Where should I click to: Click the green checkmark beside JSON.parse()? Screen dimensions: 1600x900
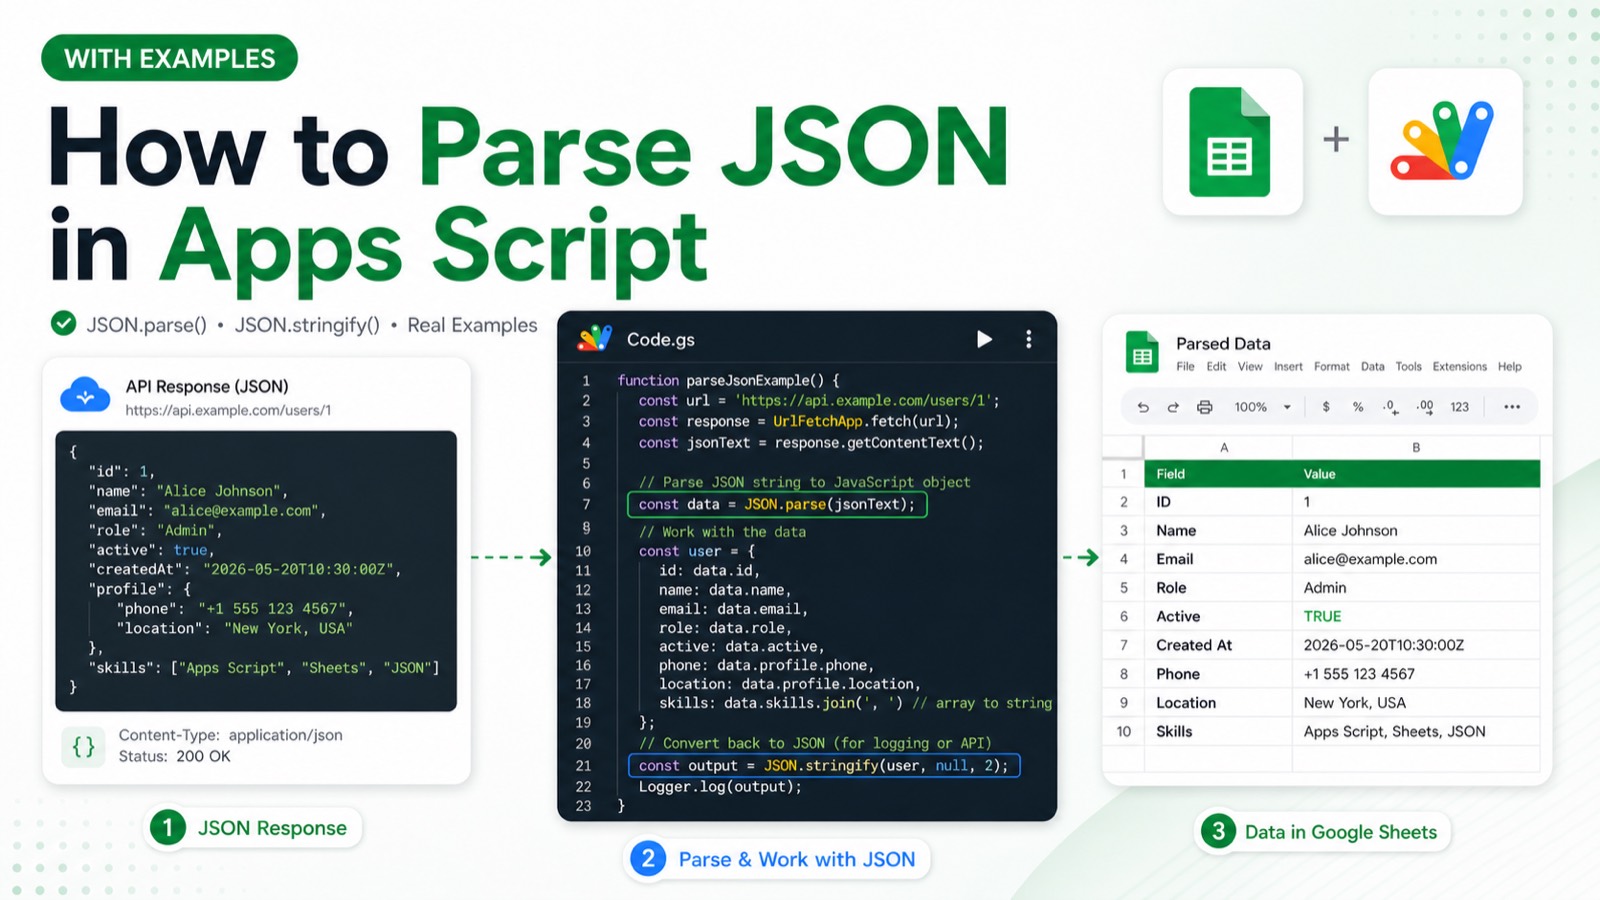tap(64, 323)
